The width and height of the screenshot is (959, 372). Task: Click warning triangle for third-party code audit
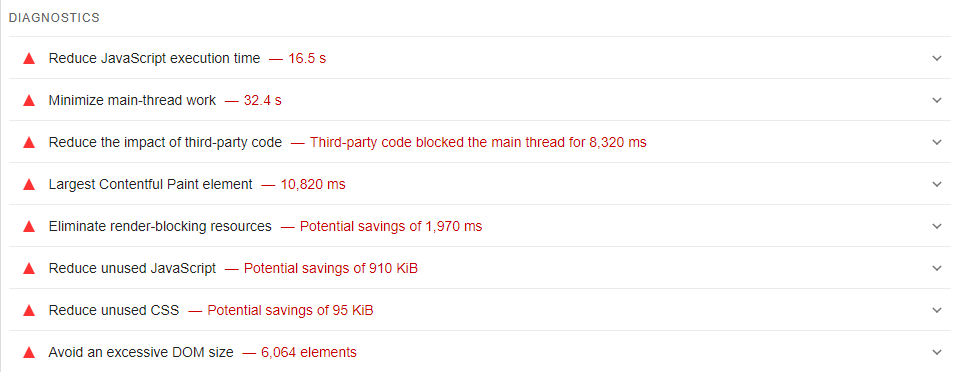pos(29,143)
